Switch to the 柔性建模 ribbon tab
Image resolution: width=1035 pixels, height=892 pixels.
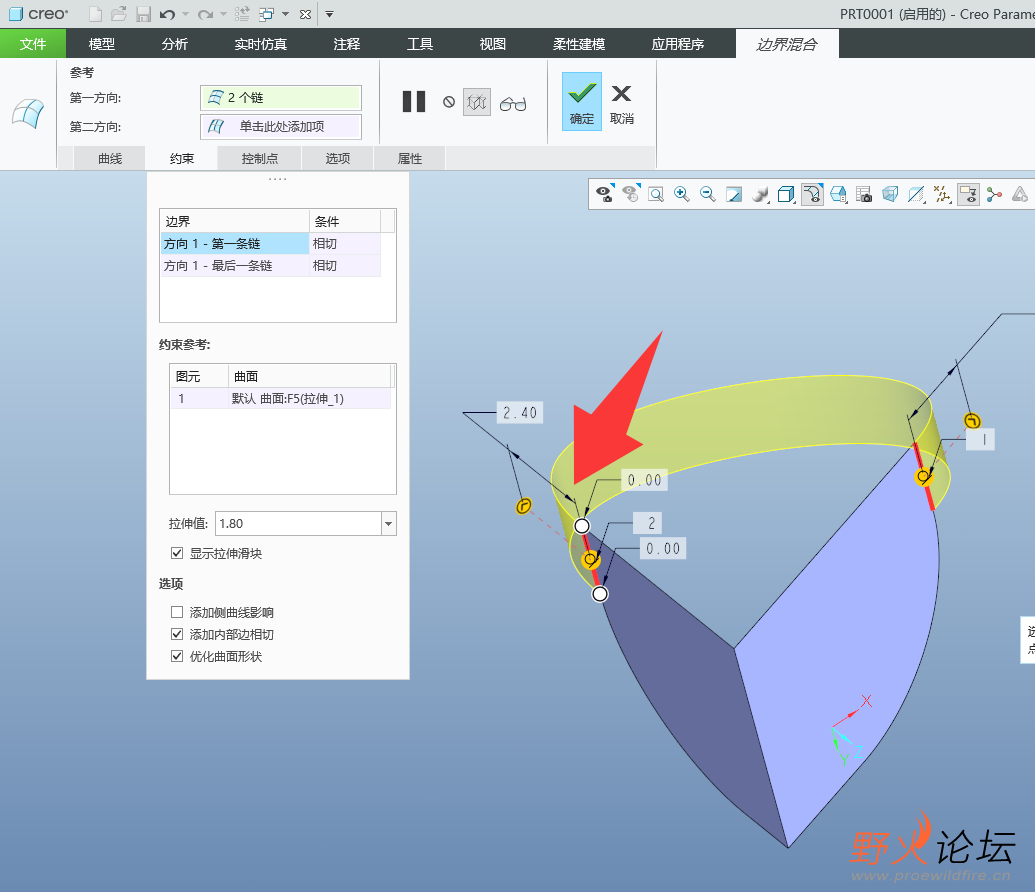pyautogui.click(x=579, y=44)
